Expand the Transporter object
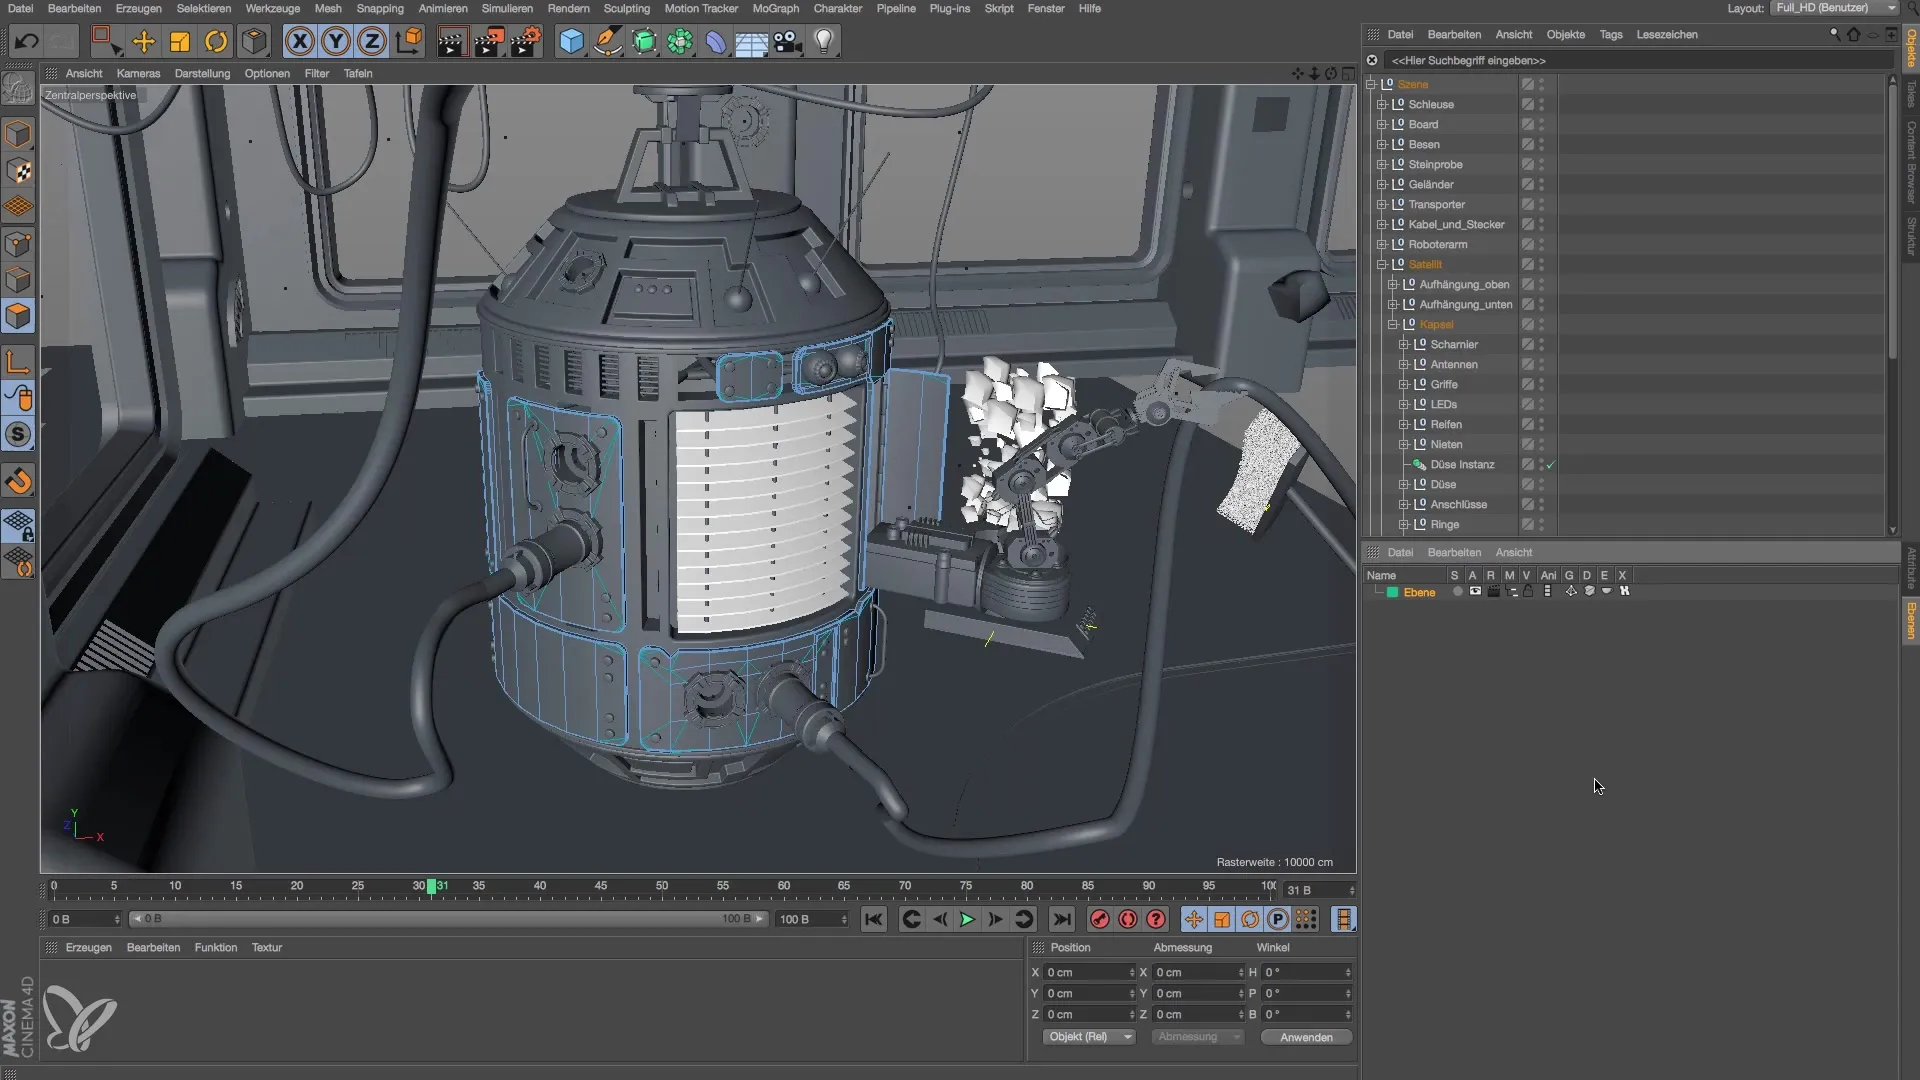This screenshot has height=1080, width=1920. pyautogui.click(x=1382, y=204)
